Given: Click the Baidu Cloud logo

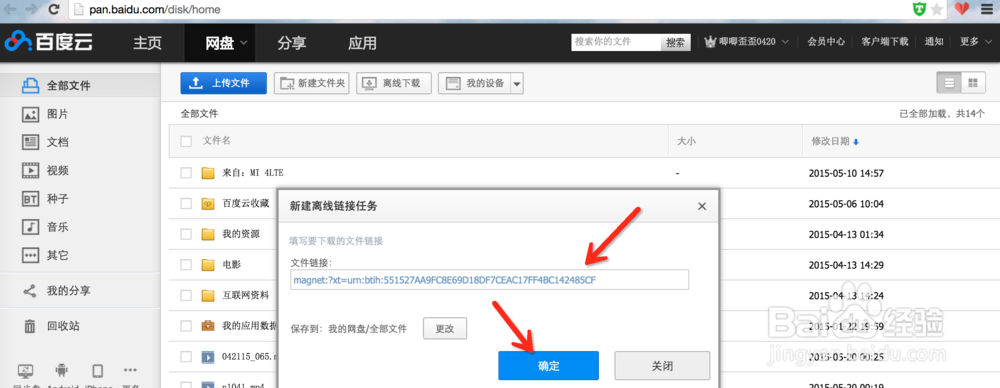Looking at the screenshot, I should [48, 43].
